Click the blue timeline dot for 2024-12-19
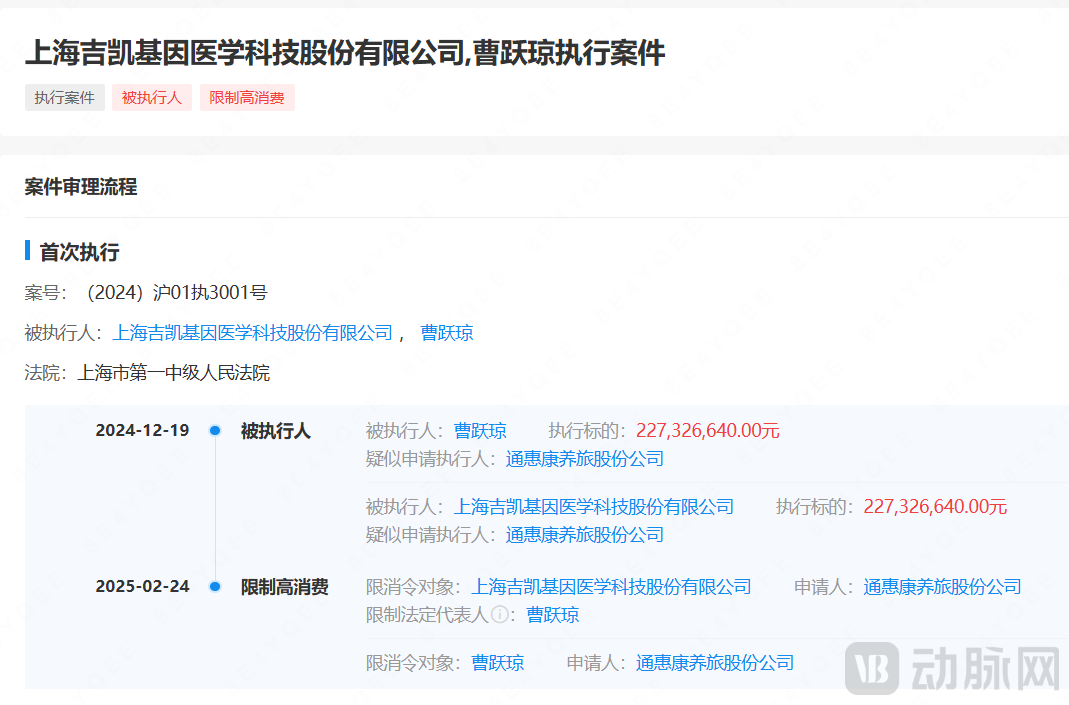Viewport: 1069px width, 705px height. tap(214, 431)
